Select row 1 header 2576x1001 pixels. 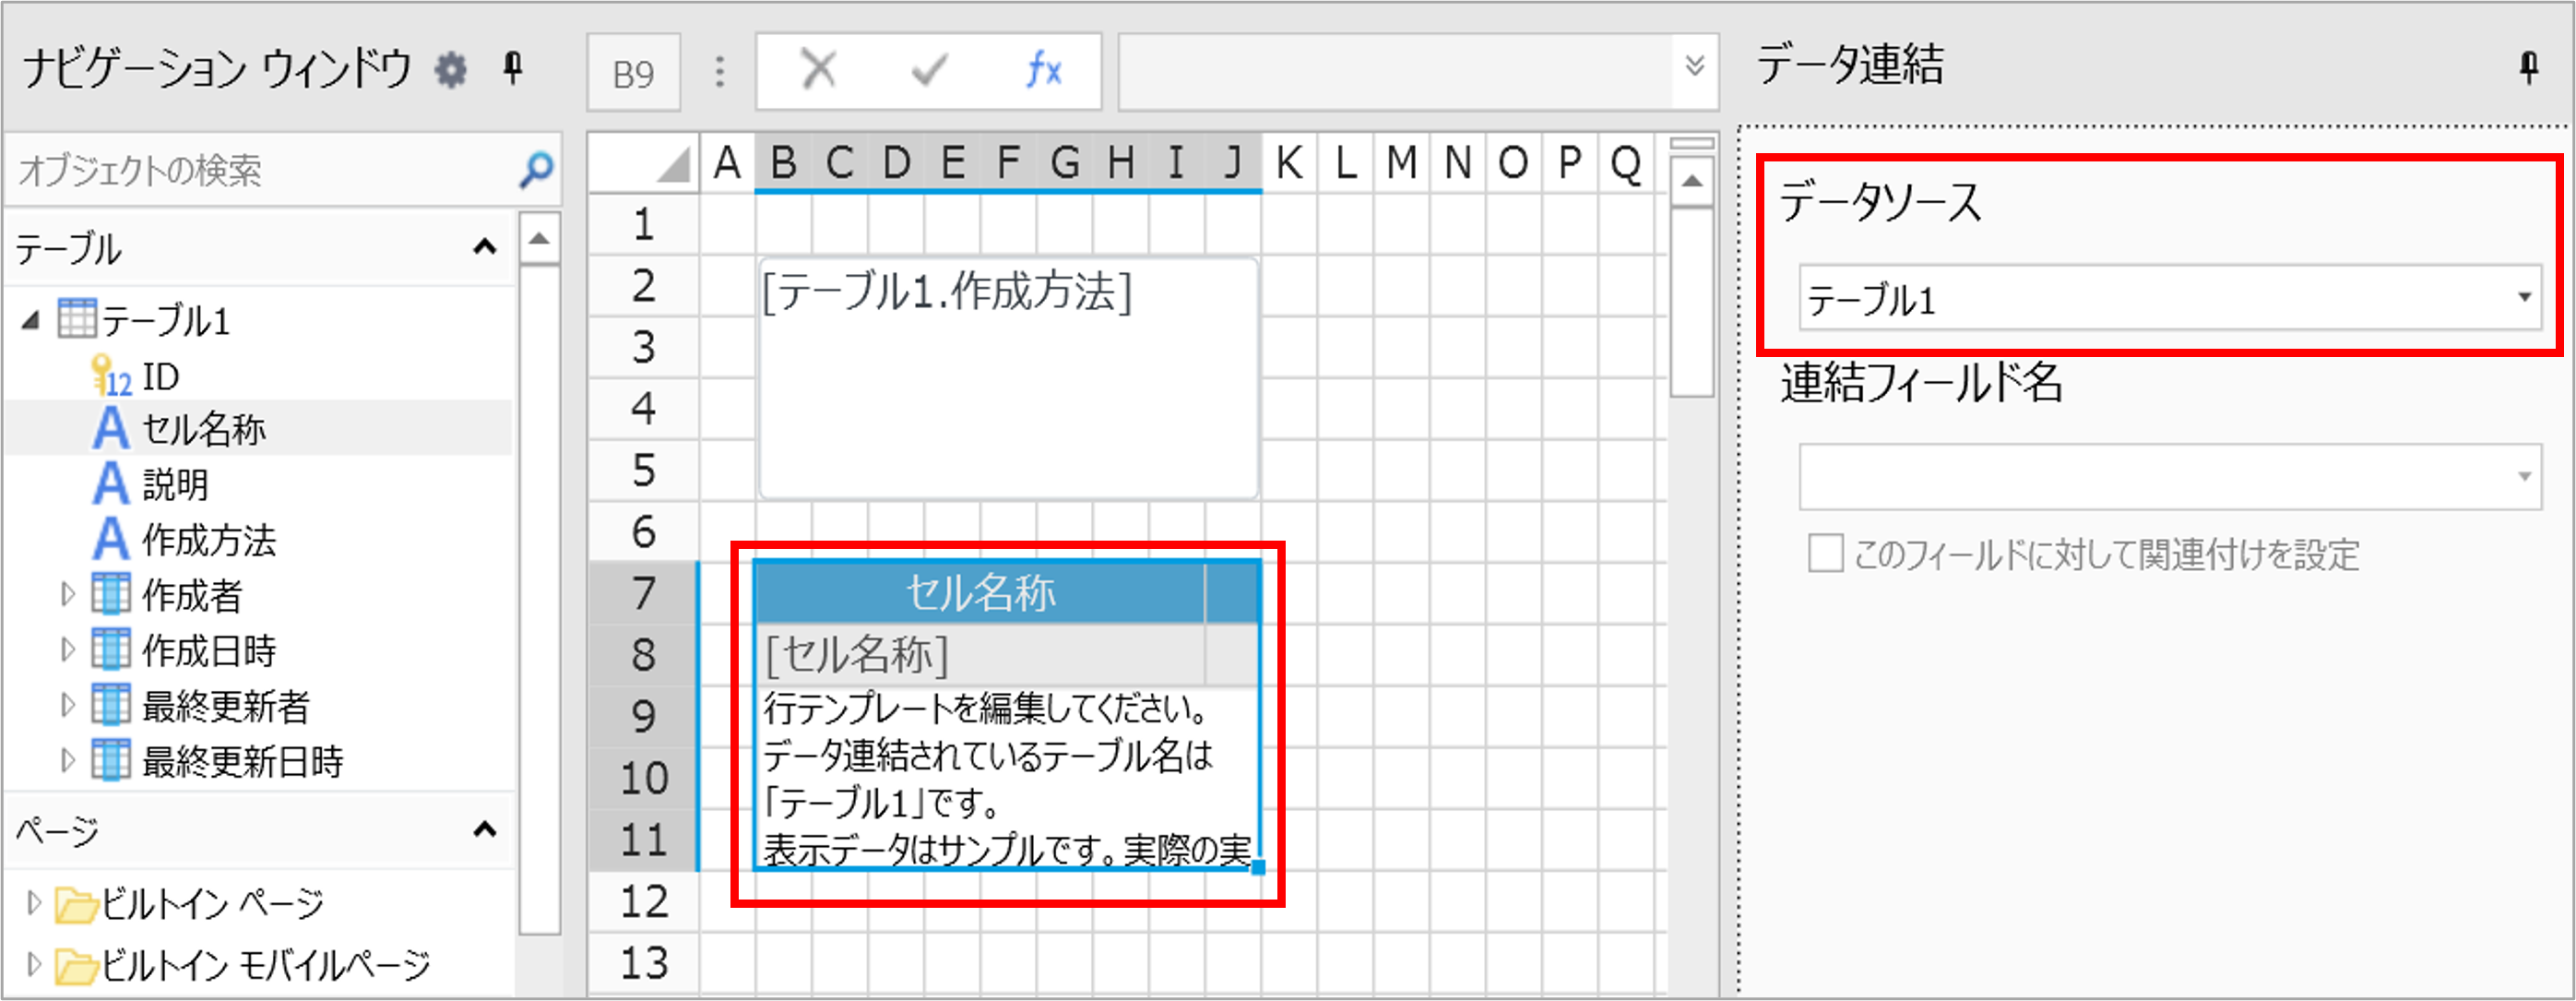pos(643,224)
